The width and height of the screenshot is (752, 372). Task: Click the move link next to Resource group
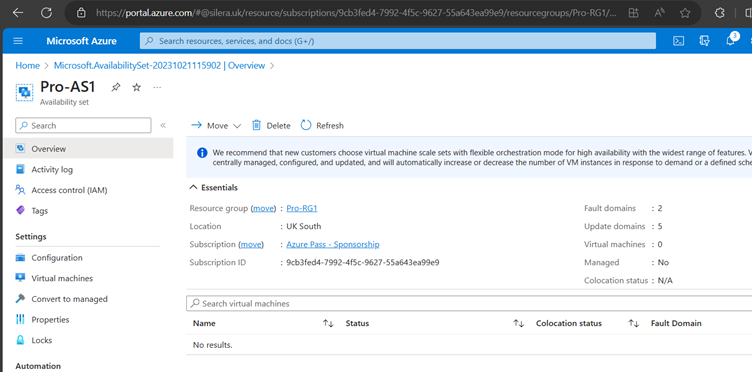(x=263, y=208)
